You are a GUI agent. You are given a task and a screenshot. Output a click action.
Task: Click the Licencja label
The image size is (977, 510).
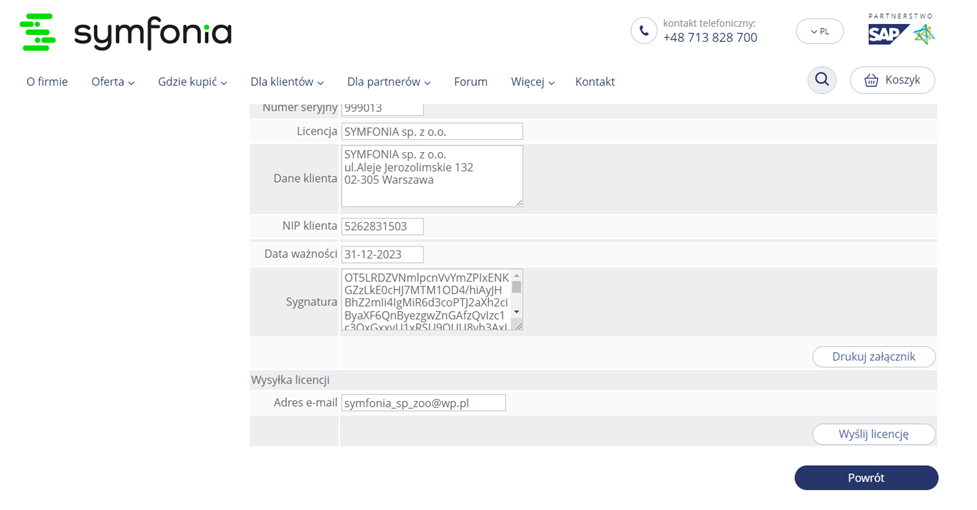(x=317, y=131)
